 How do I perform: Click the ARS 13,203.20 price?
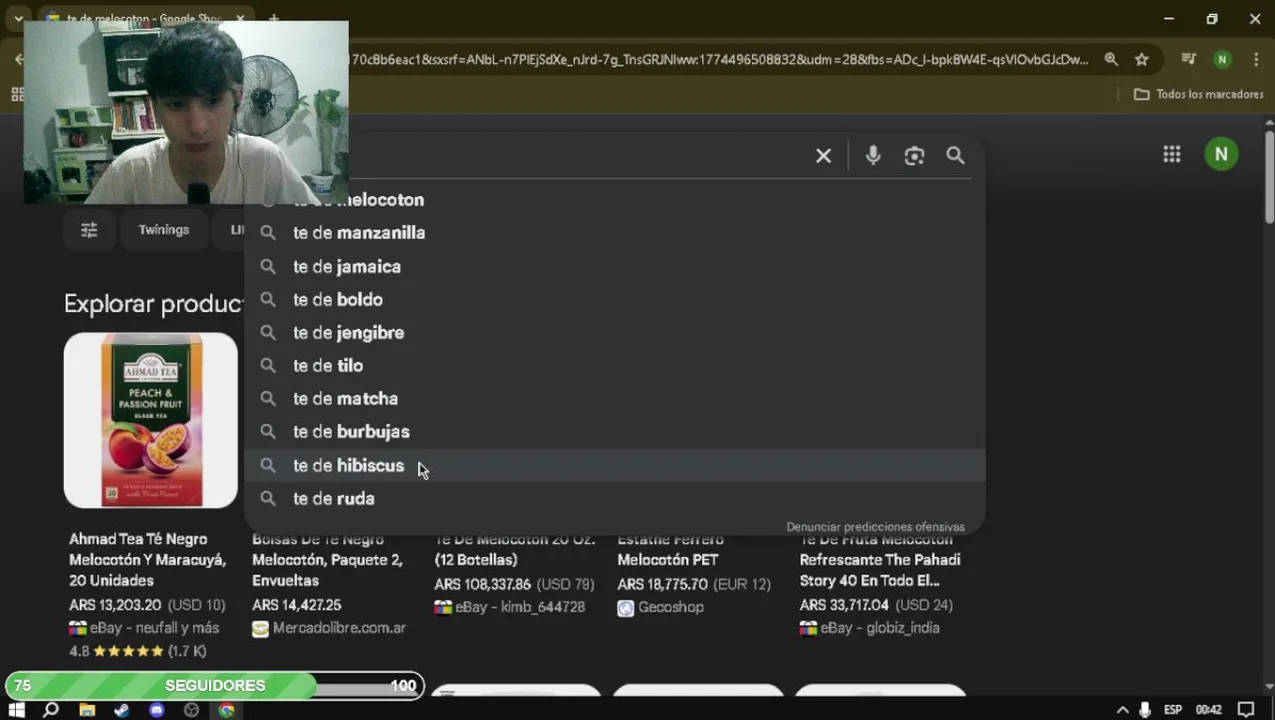pyautogui.click(x=115, y=606)
